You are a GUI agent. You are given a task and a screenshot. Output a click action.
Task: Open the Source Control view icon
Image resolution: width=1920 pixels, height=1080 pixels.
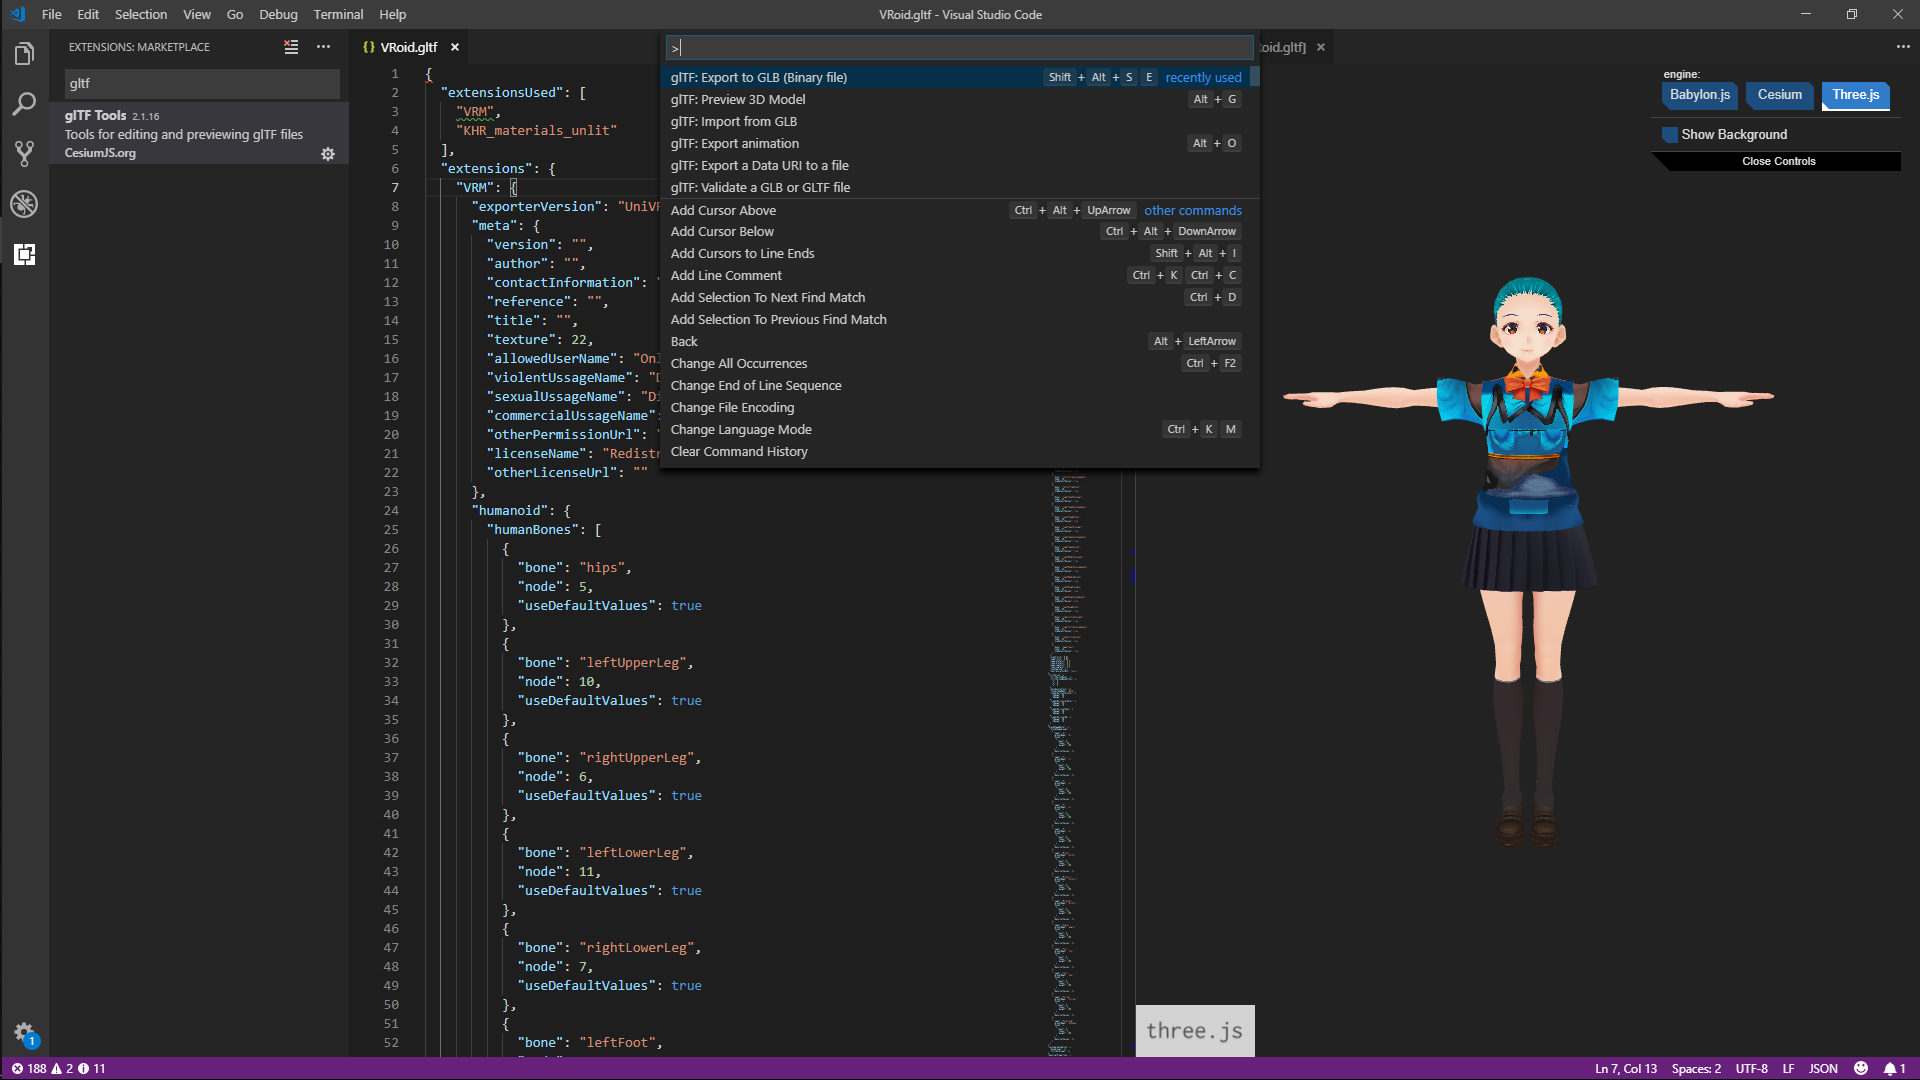24,154
